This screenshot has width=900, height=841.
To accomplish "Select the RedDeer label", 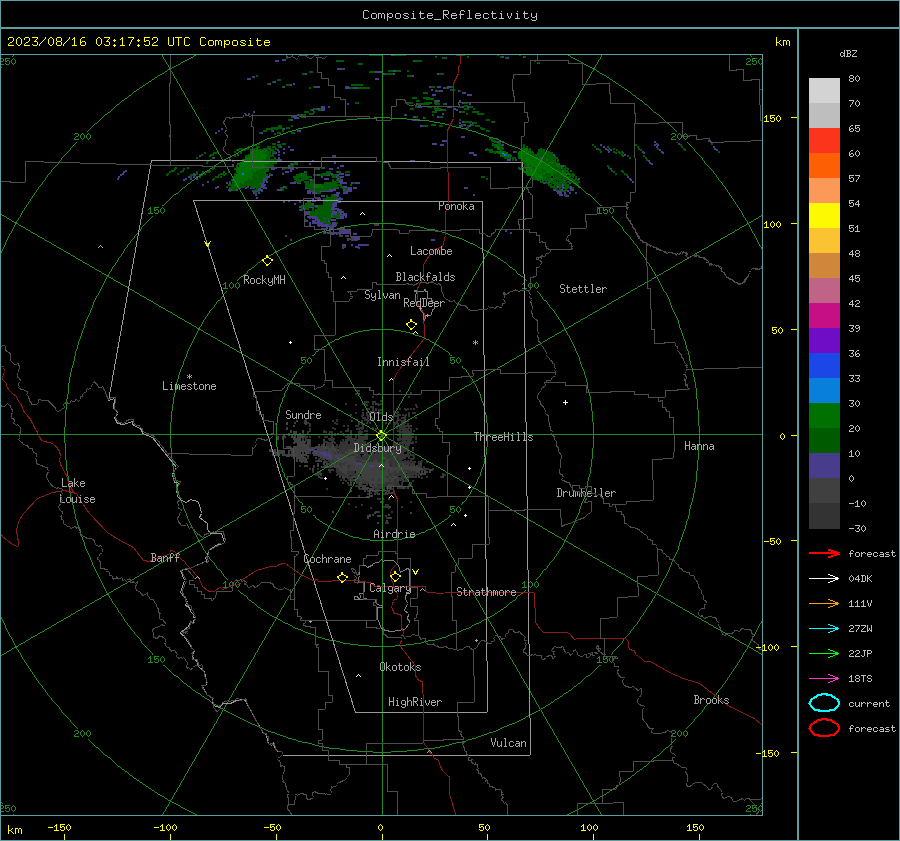I will click(x=424, y=303).
